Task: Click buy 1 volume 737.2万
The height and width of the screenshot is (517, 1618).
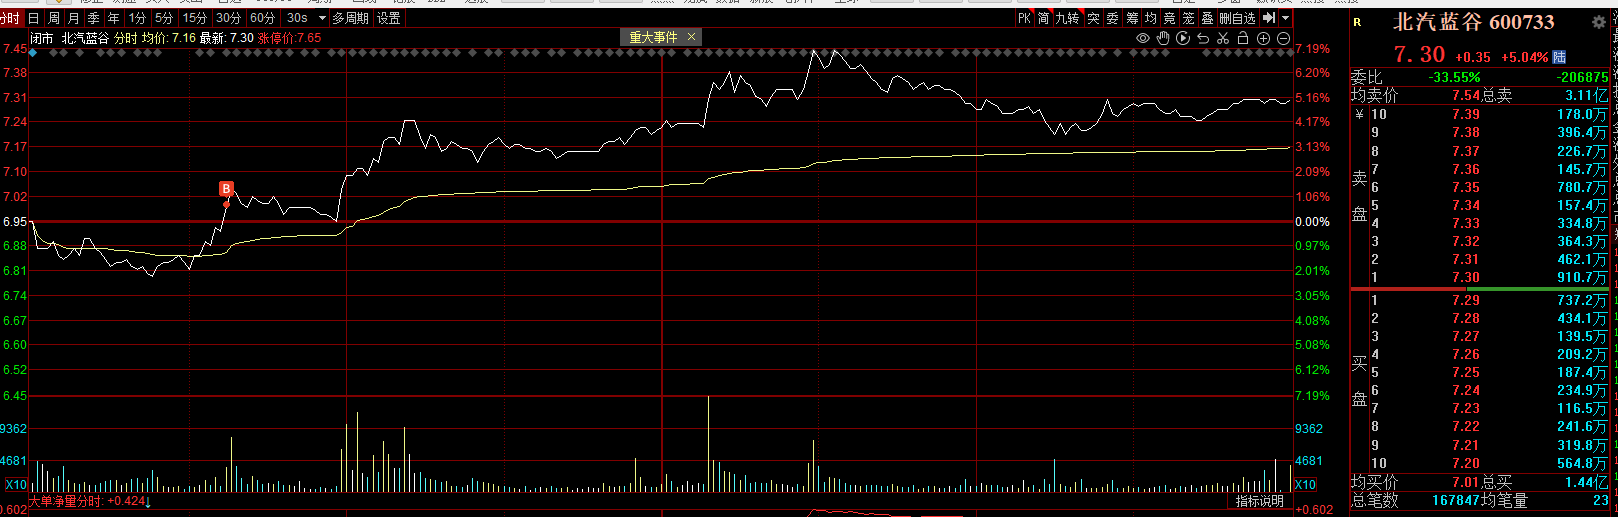Action: [x=1582, y=300]
